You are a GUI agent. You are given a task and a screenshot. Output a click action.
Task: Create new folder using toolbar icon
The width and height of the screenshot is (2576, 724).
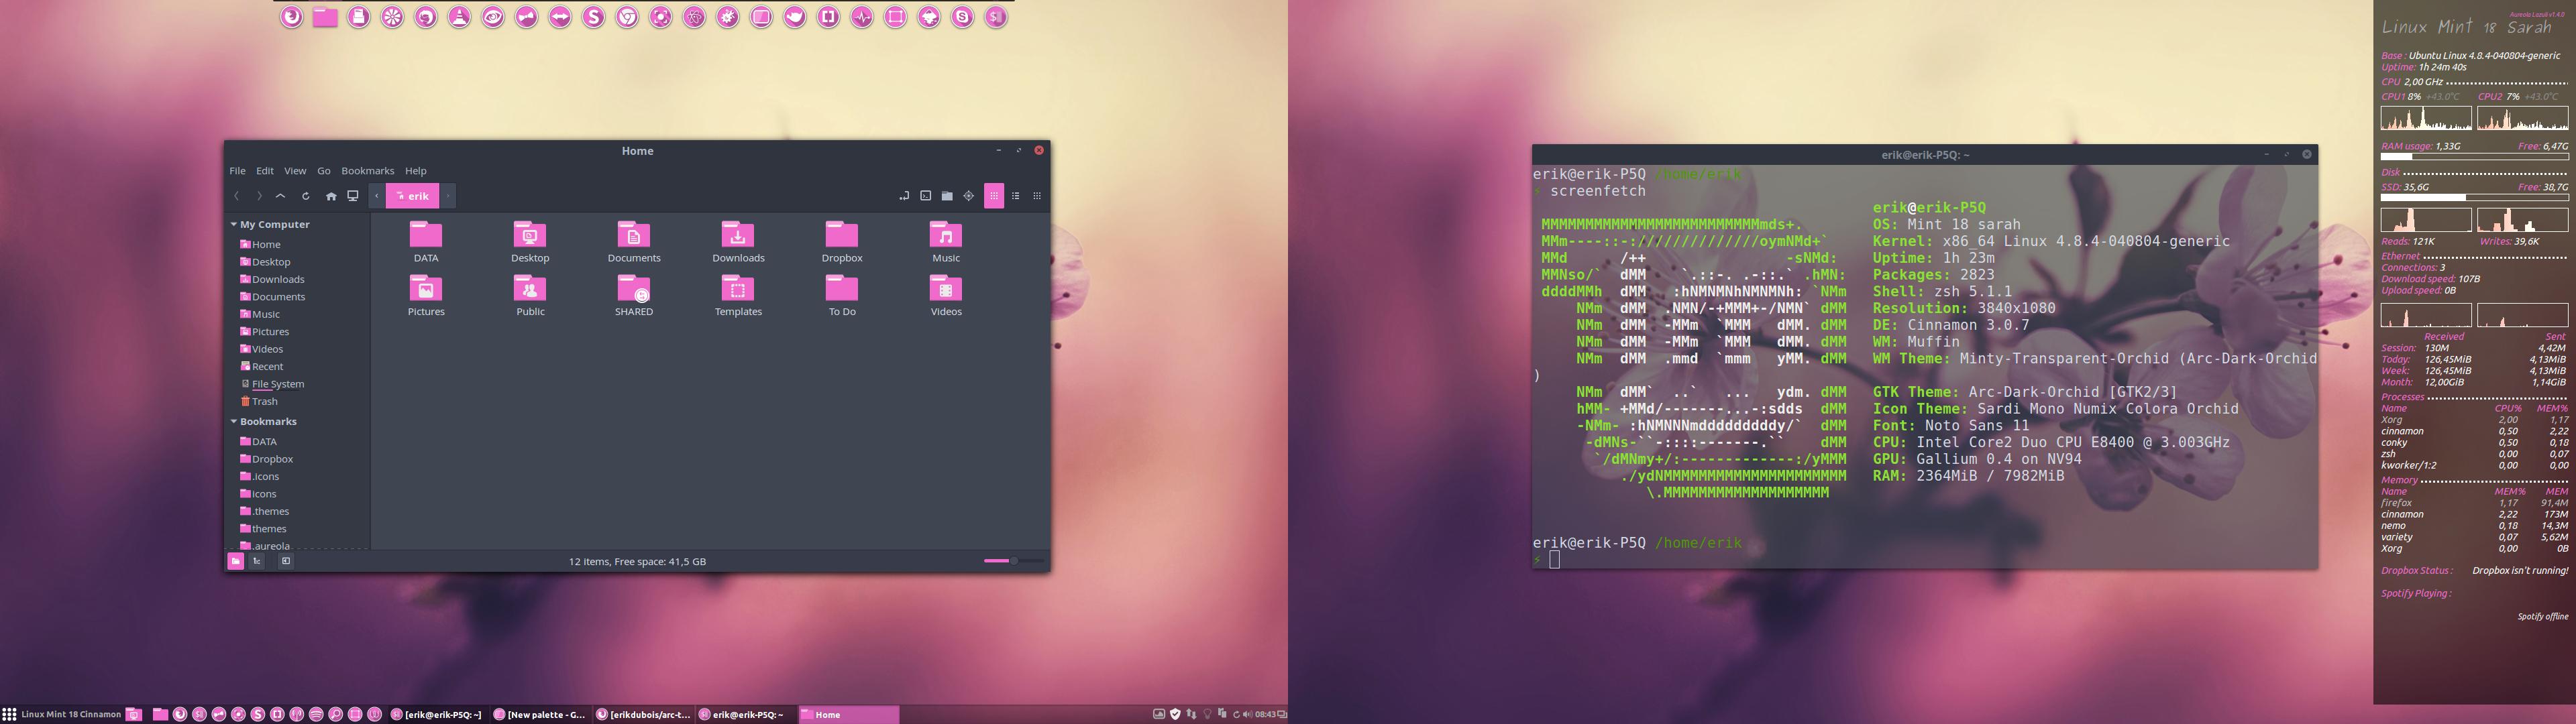[x=947, y=196]
